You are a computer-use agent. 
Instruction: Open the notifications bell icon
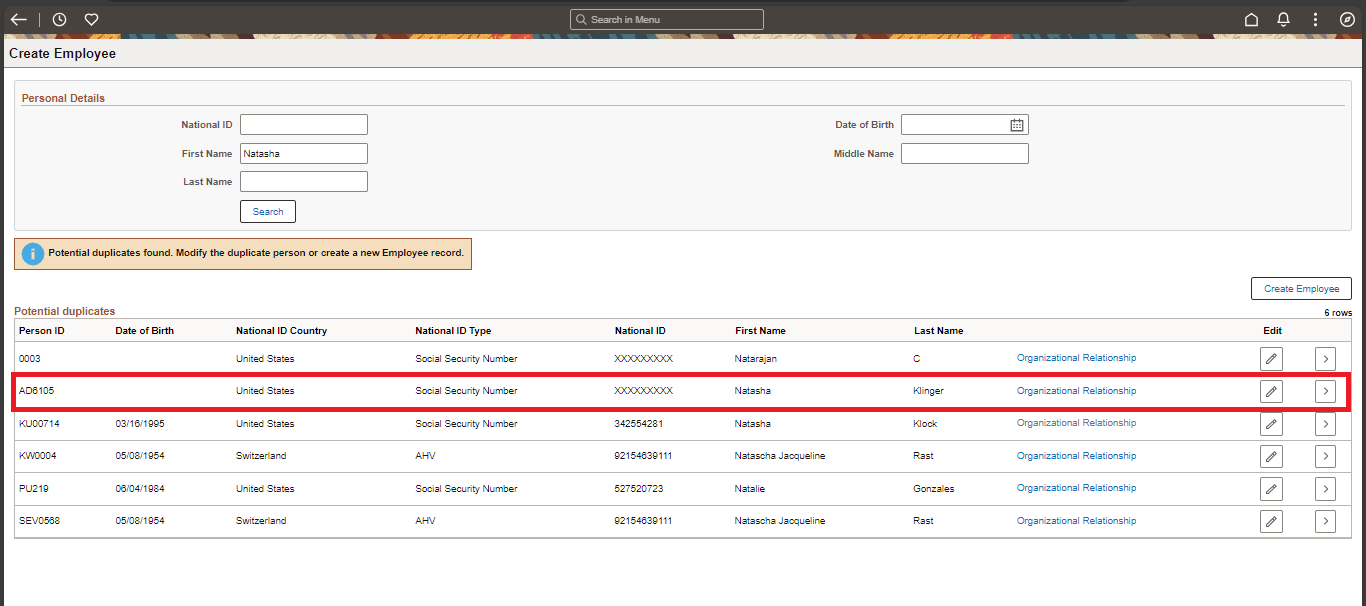pyautogui.click(x=1283, y=19)
